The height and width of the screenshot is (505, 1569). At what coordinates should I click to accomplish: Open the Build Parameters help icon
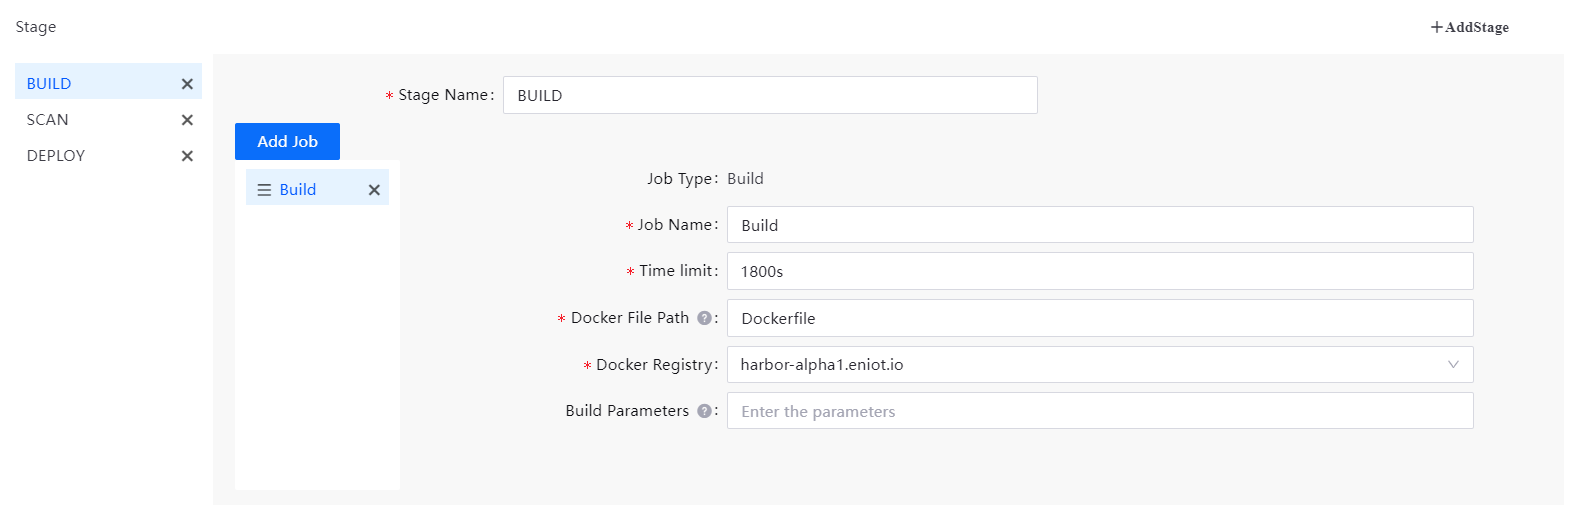point(704,411)
